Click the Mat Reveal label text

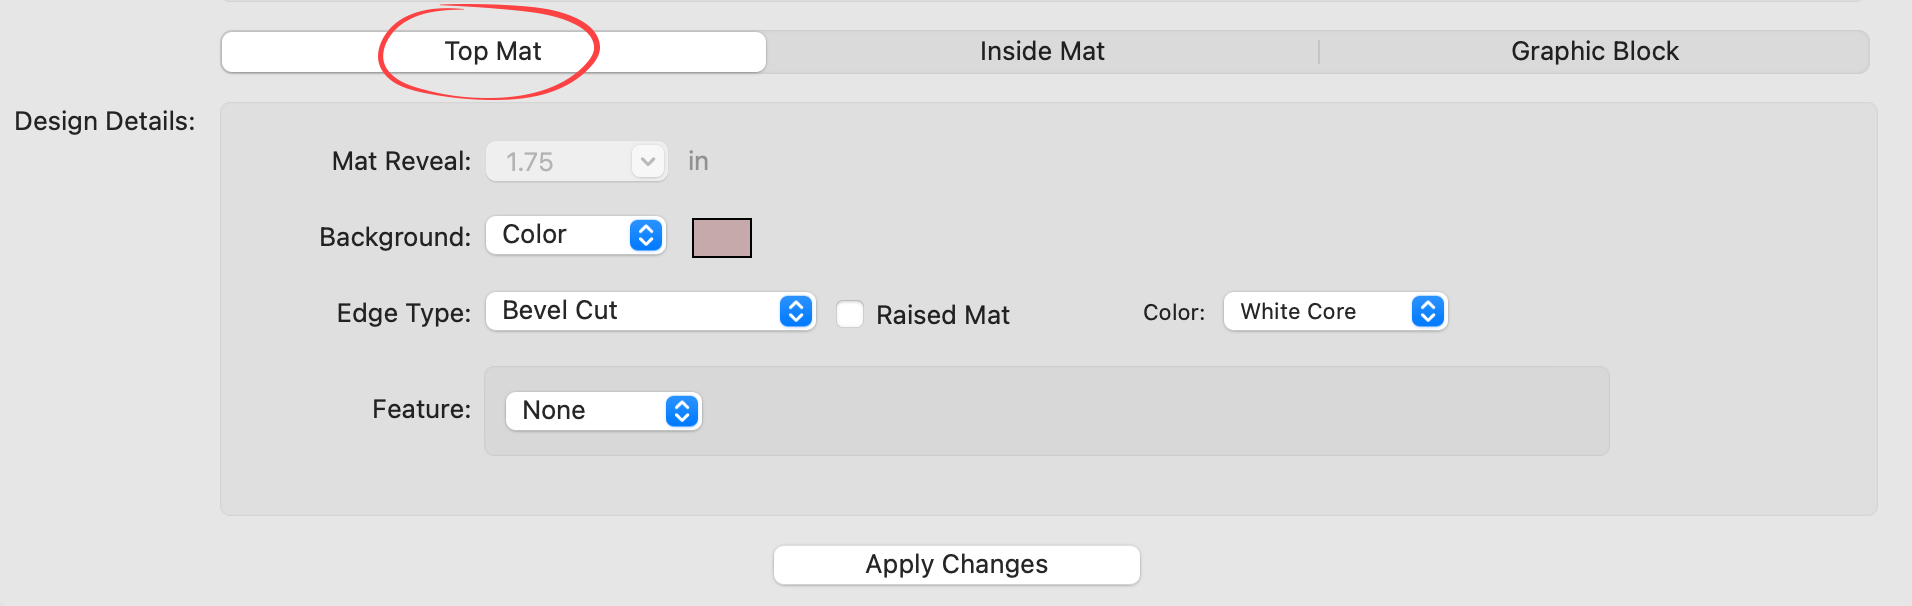(x=401, y=161)
